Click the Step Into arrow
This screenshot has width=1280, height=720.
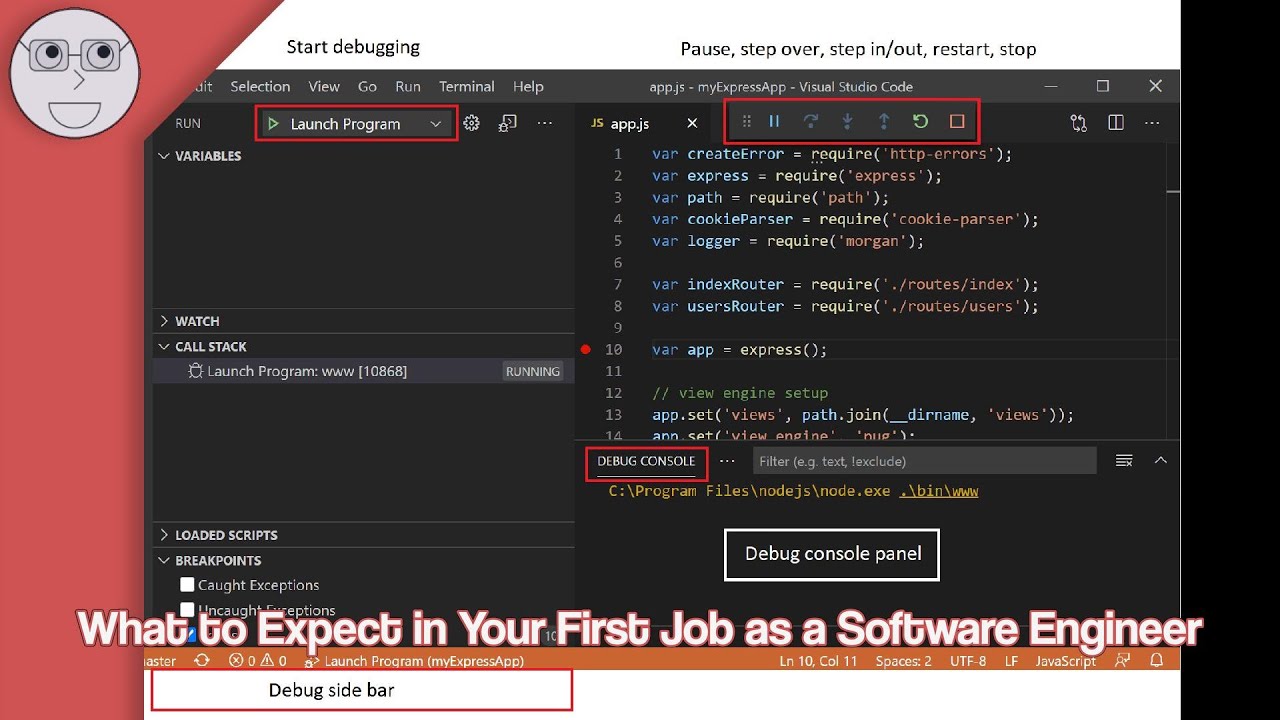coord(847,122)
